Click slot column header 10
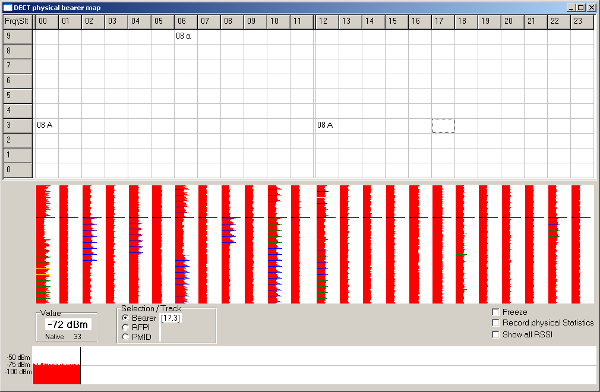The height and width of the screenshot is (392, 600). click(x=278, y=22)
